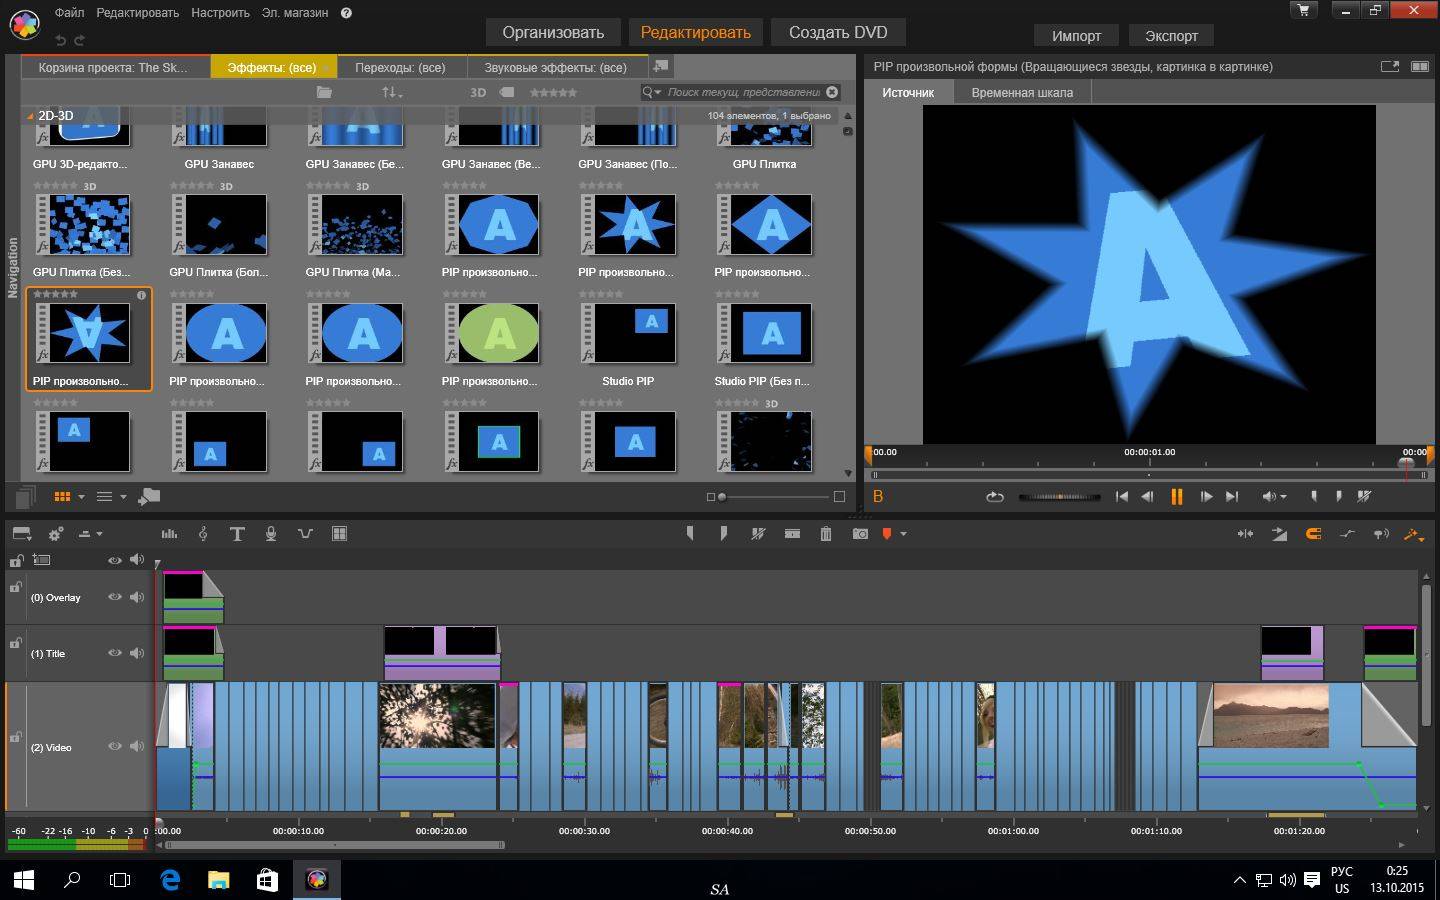Click the Создать DVD button
Screen dimensions: 1440x900
(837, 32)
